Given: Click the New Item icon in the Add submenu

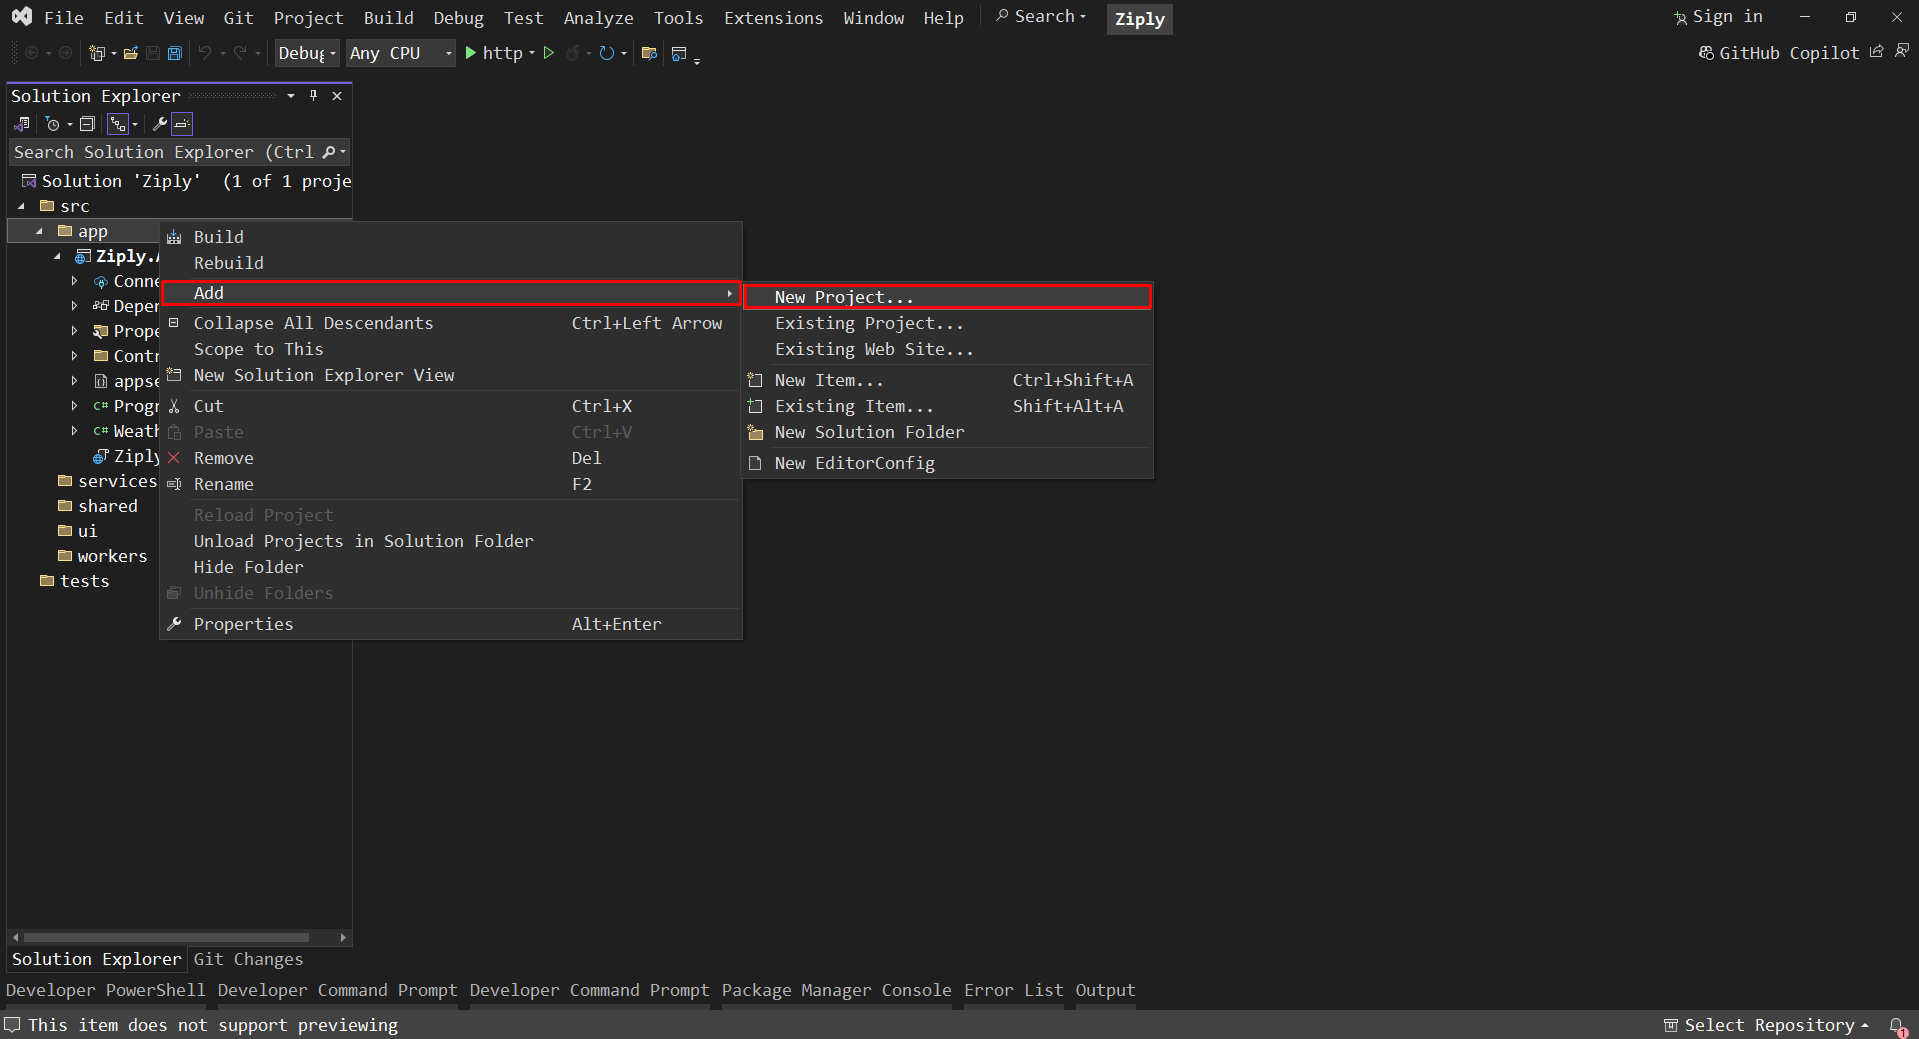Looking at the screenshot, I should 755,380.
